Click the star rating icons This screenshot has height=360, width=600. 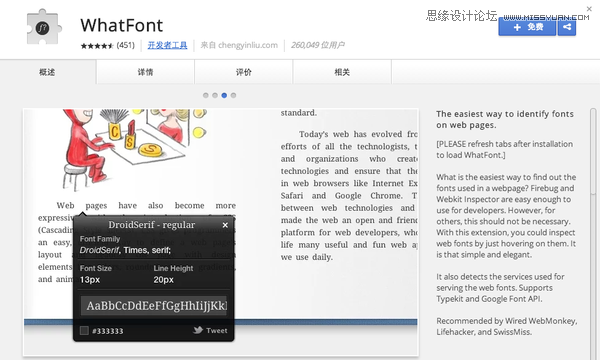97,46
